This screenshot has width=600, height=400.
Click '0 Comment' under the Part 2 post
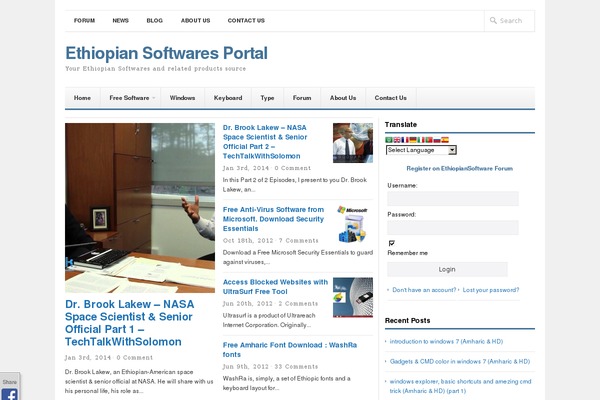point(293,168)
